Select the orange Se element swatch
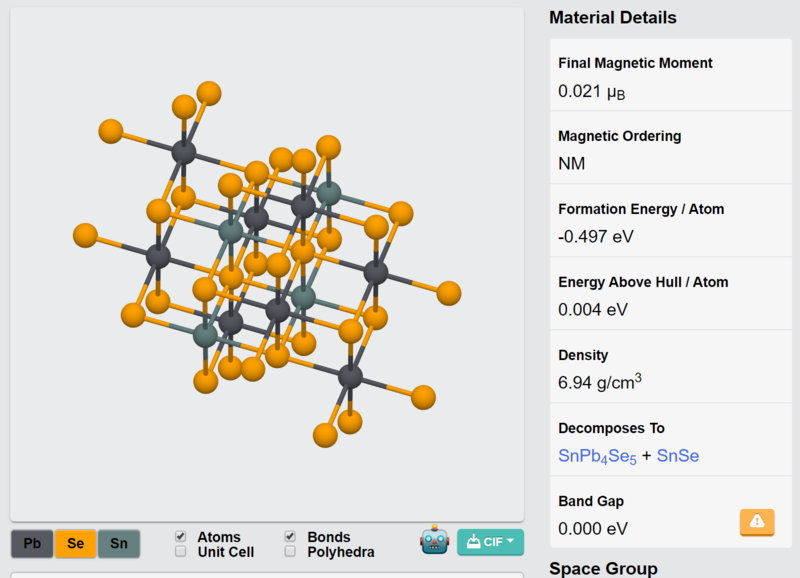 (x=76, y=543)
